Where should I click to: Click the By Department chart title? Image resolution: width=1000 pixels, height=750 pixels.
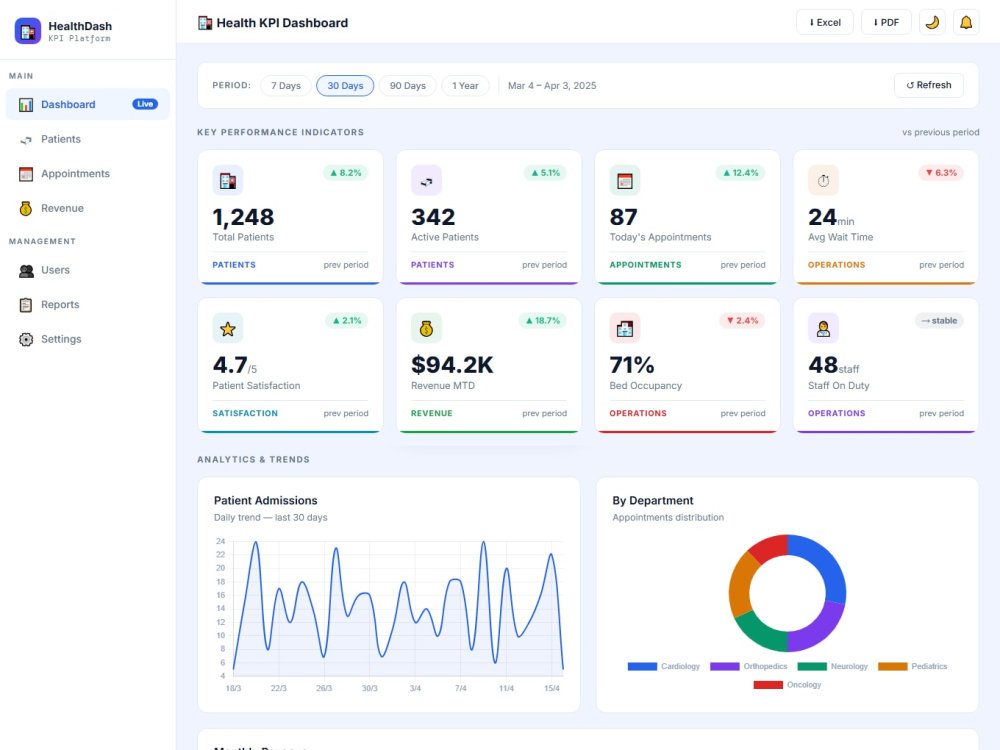[652, 501]
